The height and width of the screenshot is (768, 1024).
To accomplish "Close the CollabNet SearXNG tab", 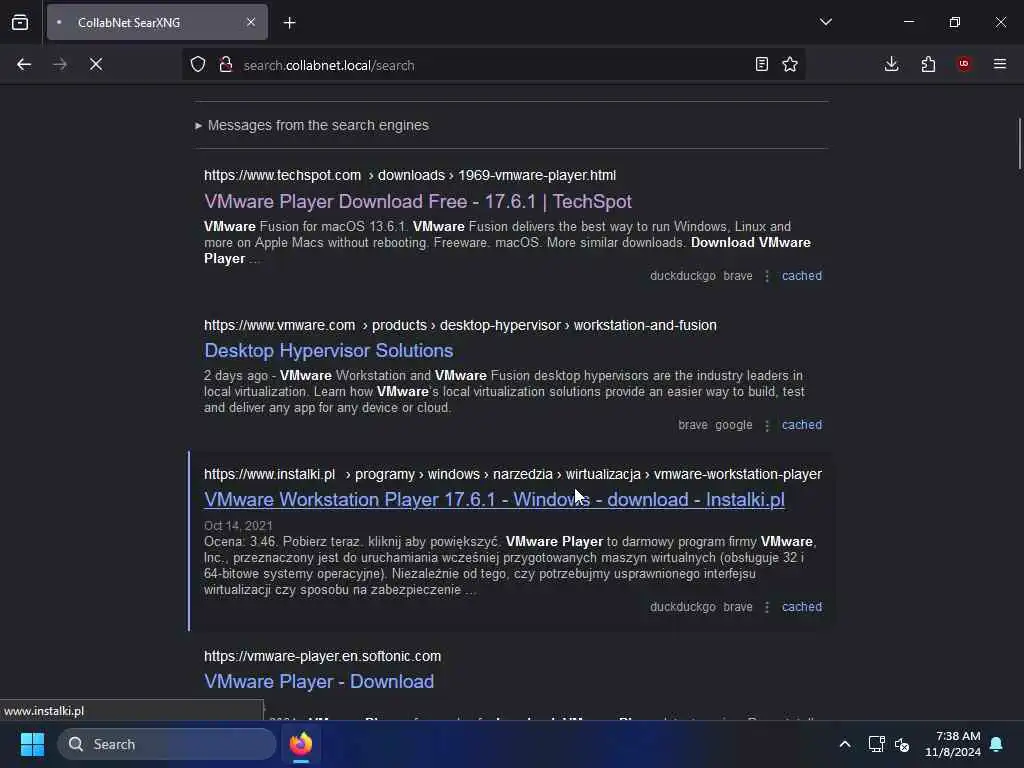I will pos(251,22).
